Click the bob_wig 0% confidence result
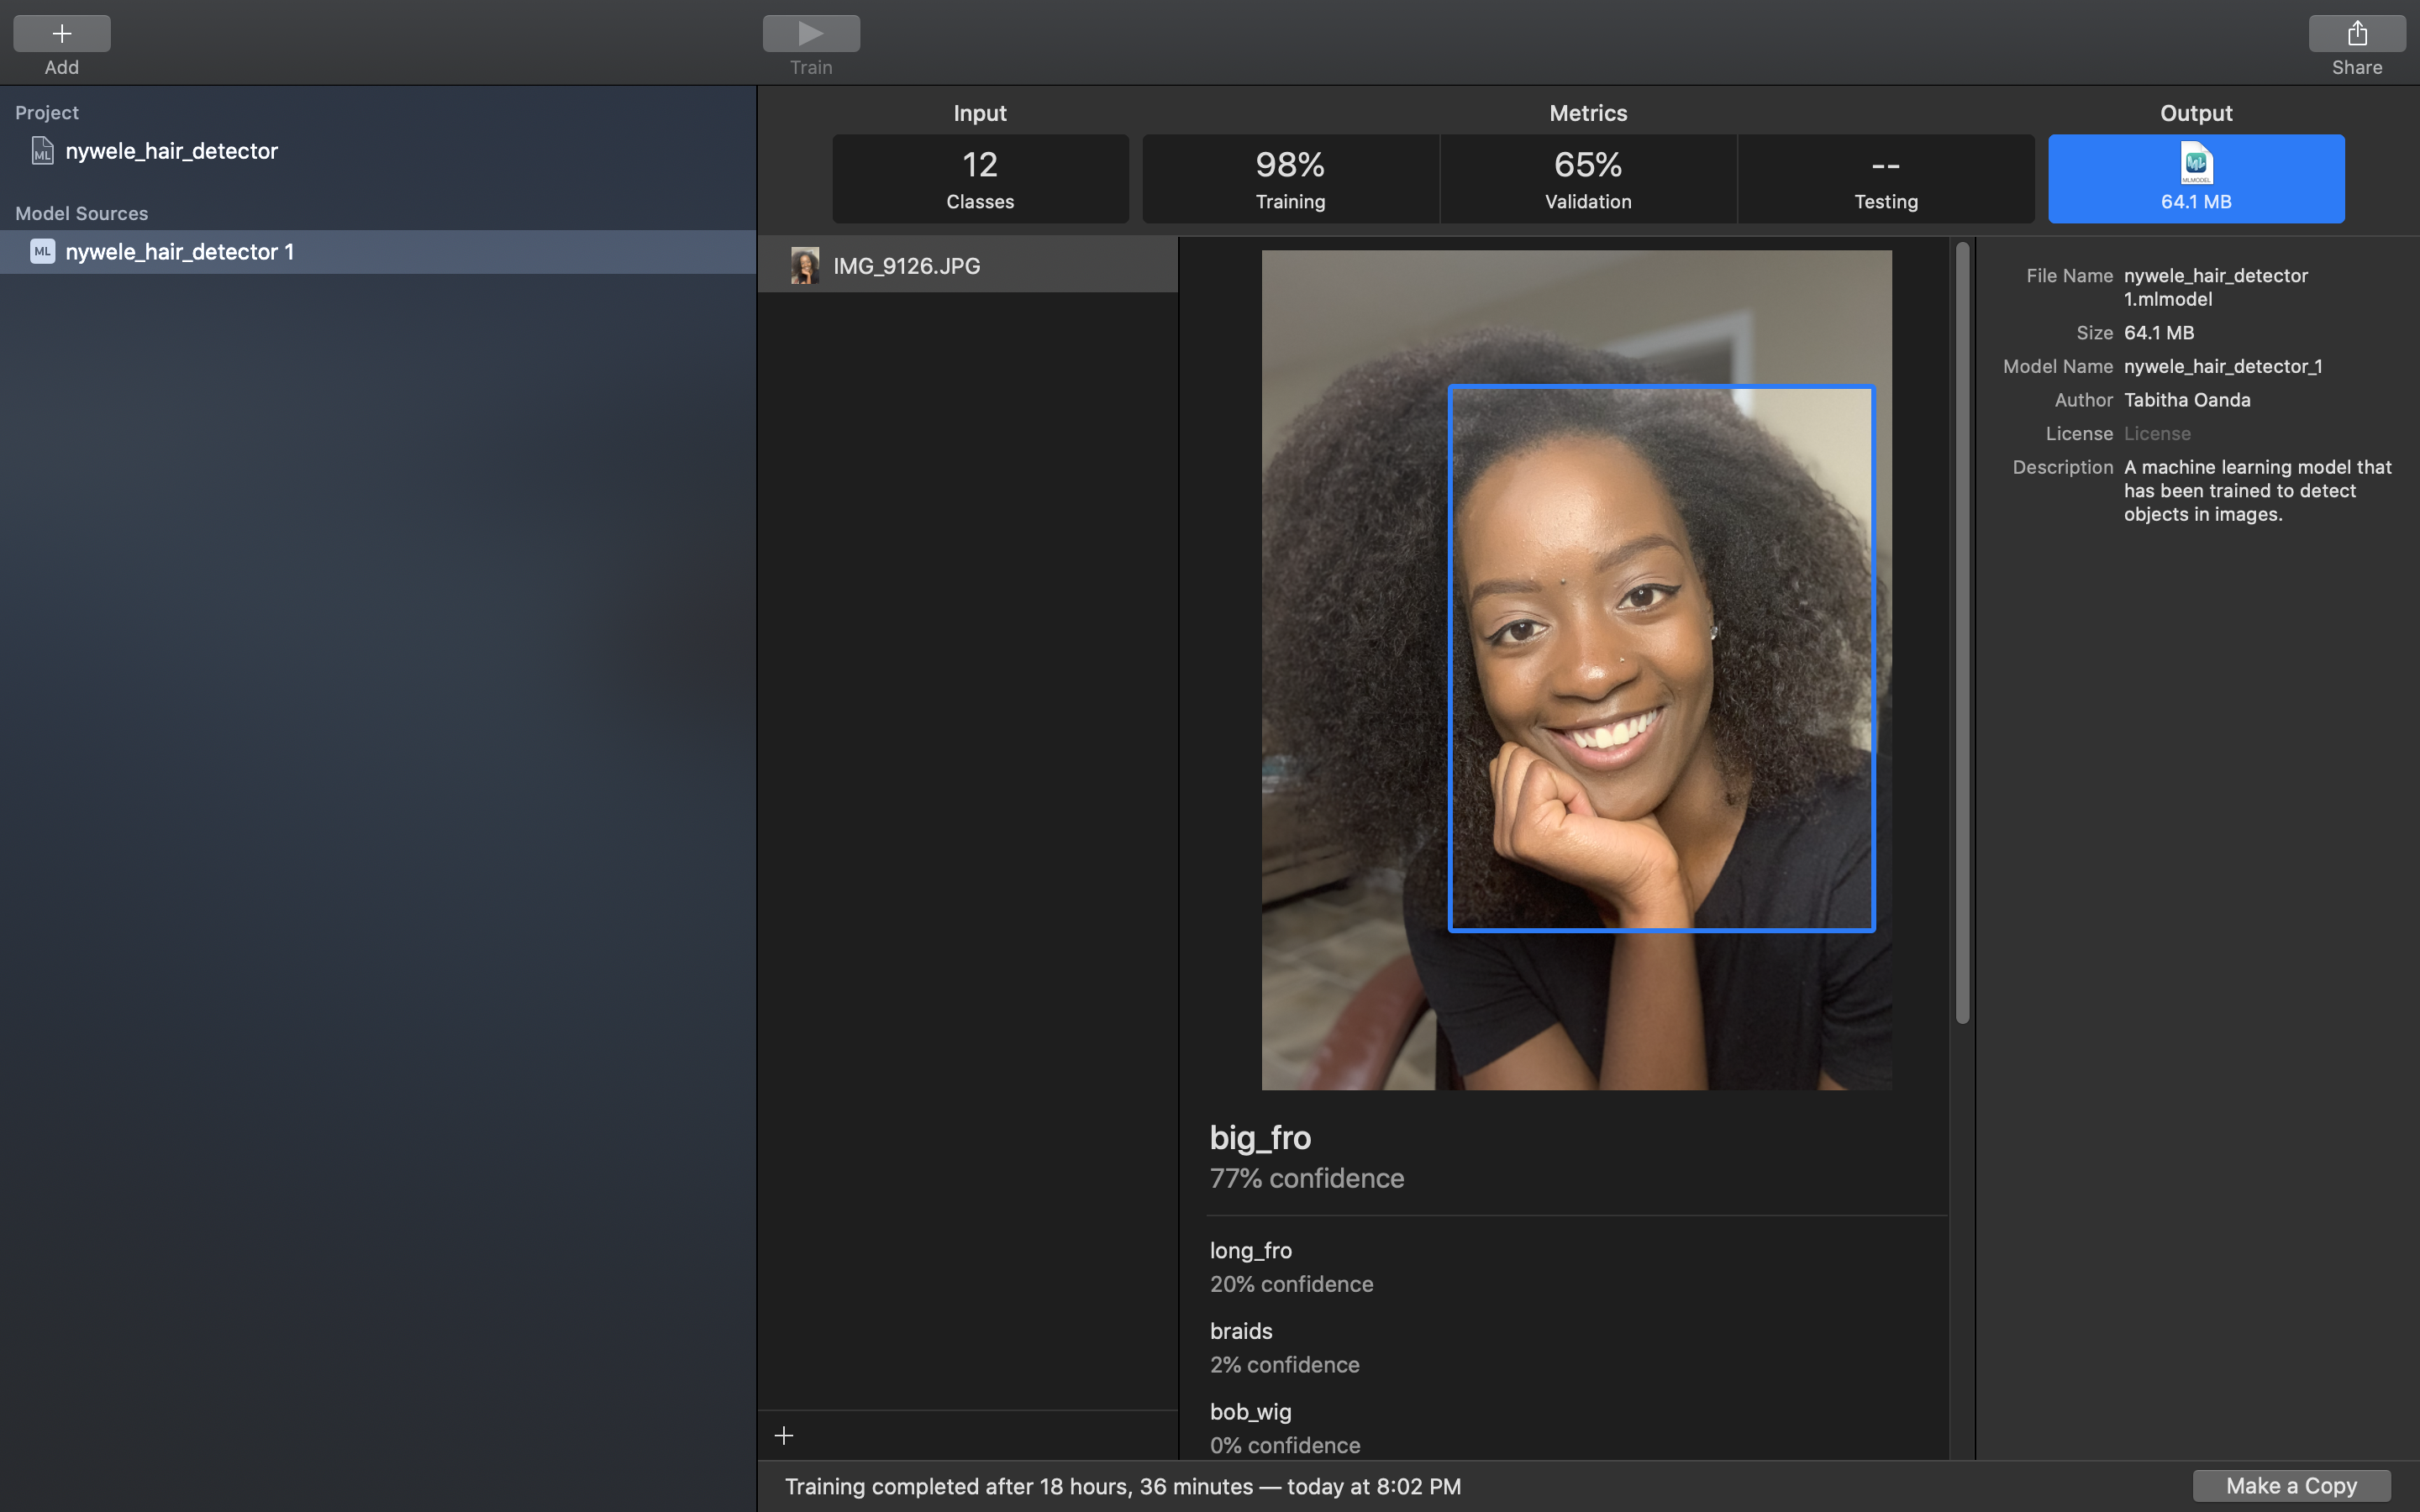The width and height of the screenshot is (2420, 1512). pos(1284,1428)
